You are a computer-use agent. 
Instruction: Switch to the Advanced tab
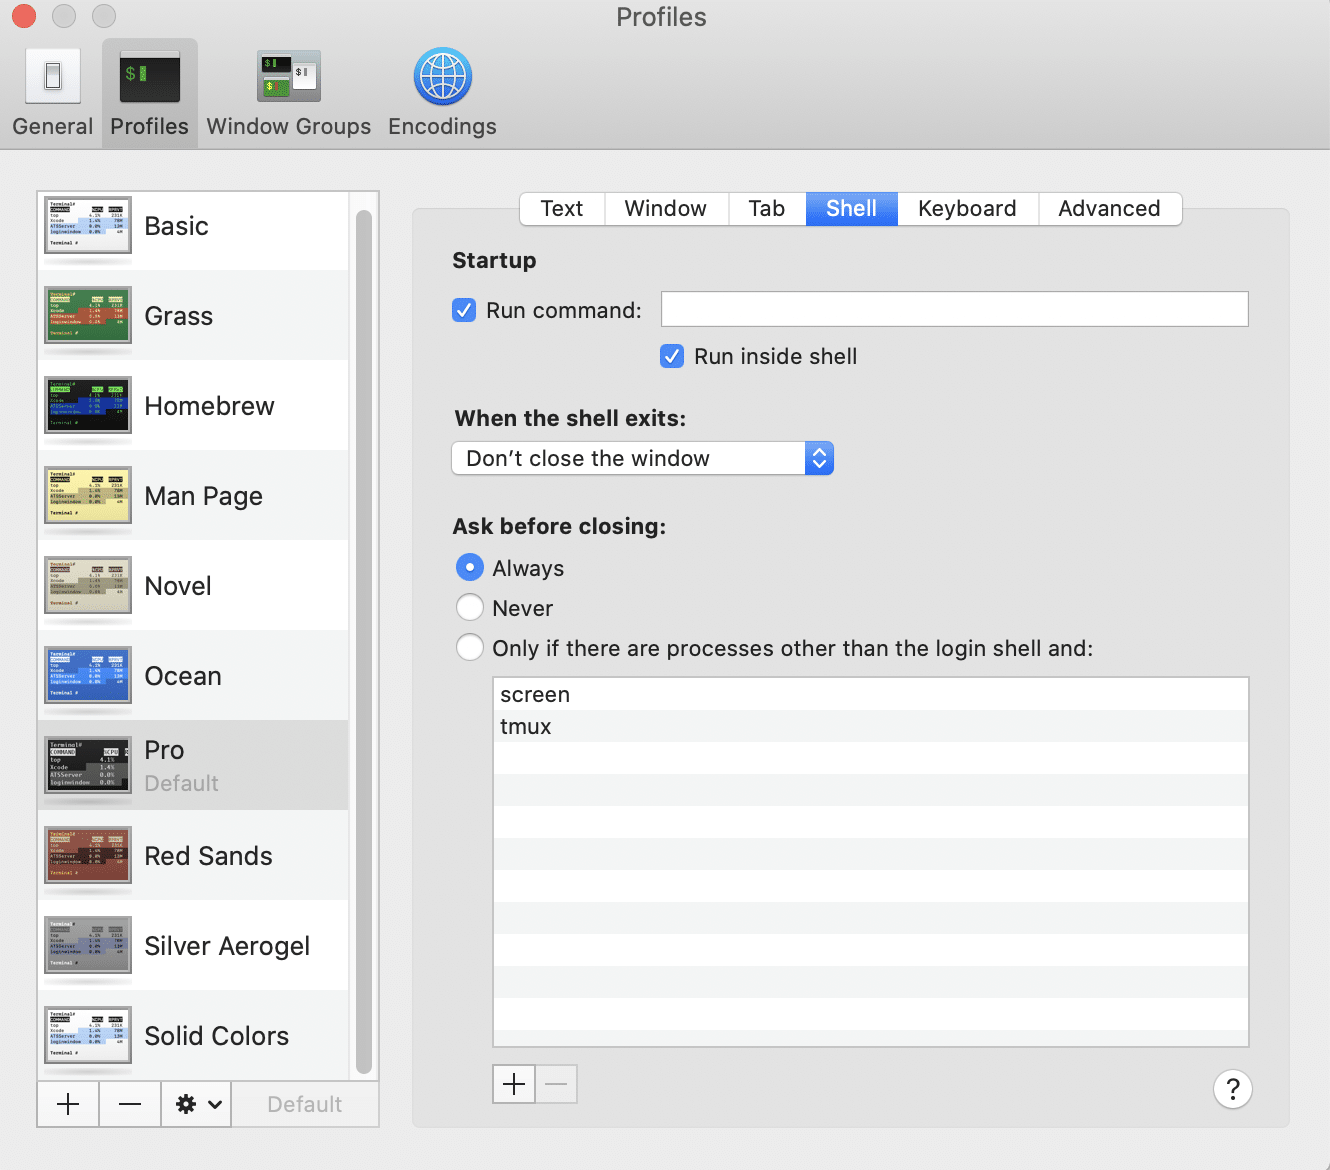(1109, 208)
